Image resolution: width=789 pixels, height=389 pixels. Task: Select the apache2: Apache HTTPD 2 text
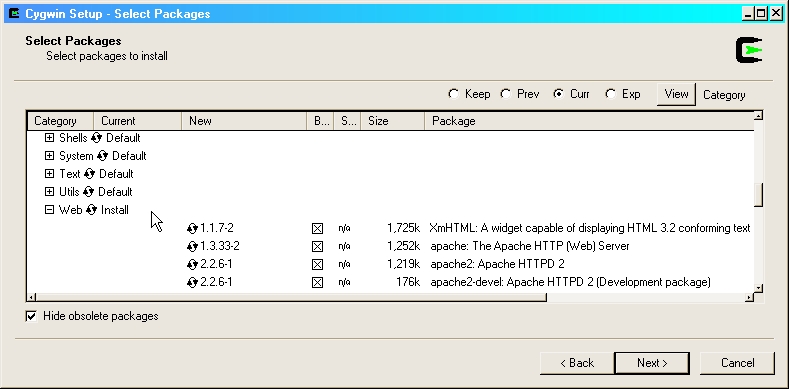497,265
